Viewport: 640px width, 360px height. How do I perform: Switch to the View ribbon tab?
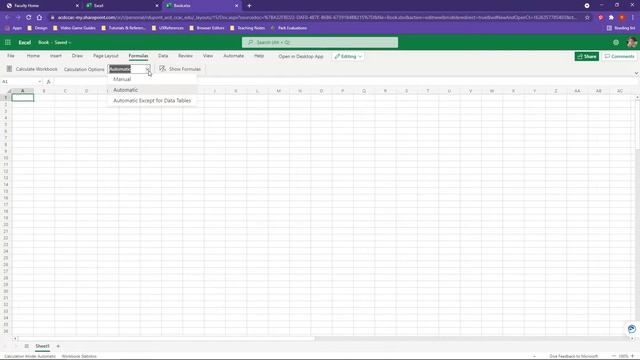(208, 56)
